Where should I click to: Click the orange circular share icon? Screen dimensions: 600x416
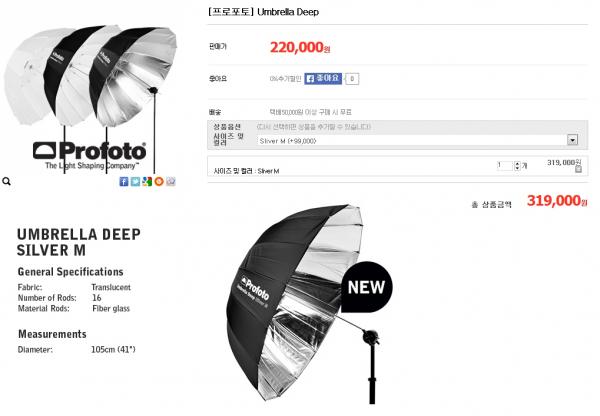click(x=159, y=181)
